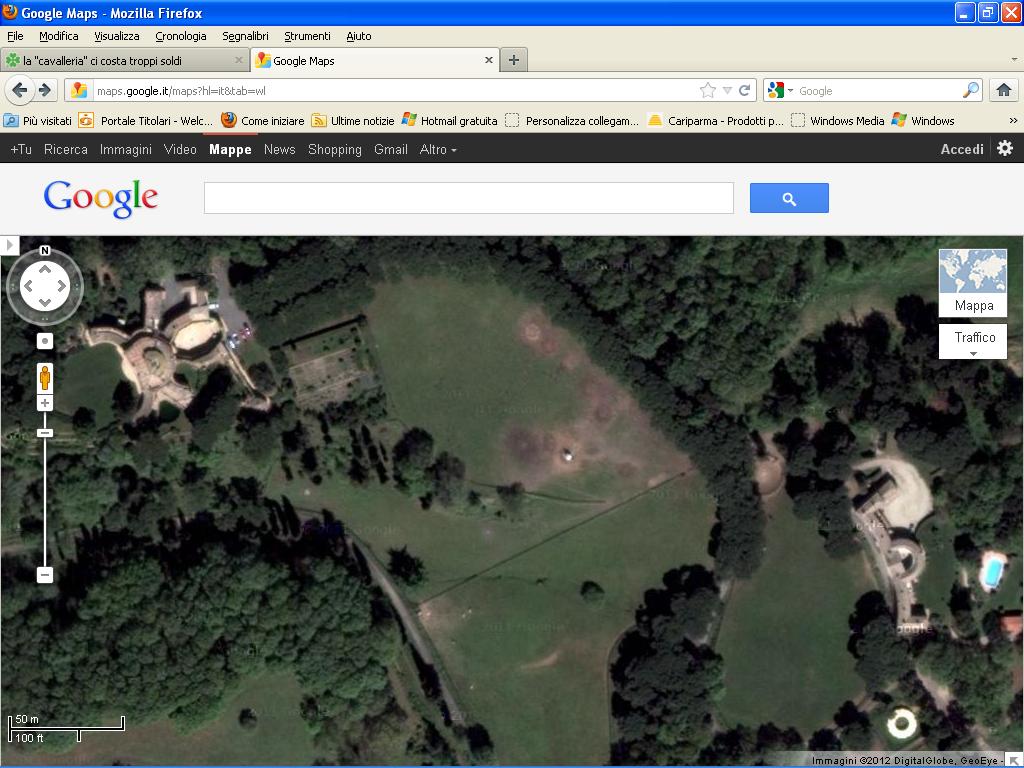Open Google settings gear icon

point(1005,148)
